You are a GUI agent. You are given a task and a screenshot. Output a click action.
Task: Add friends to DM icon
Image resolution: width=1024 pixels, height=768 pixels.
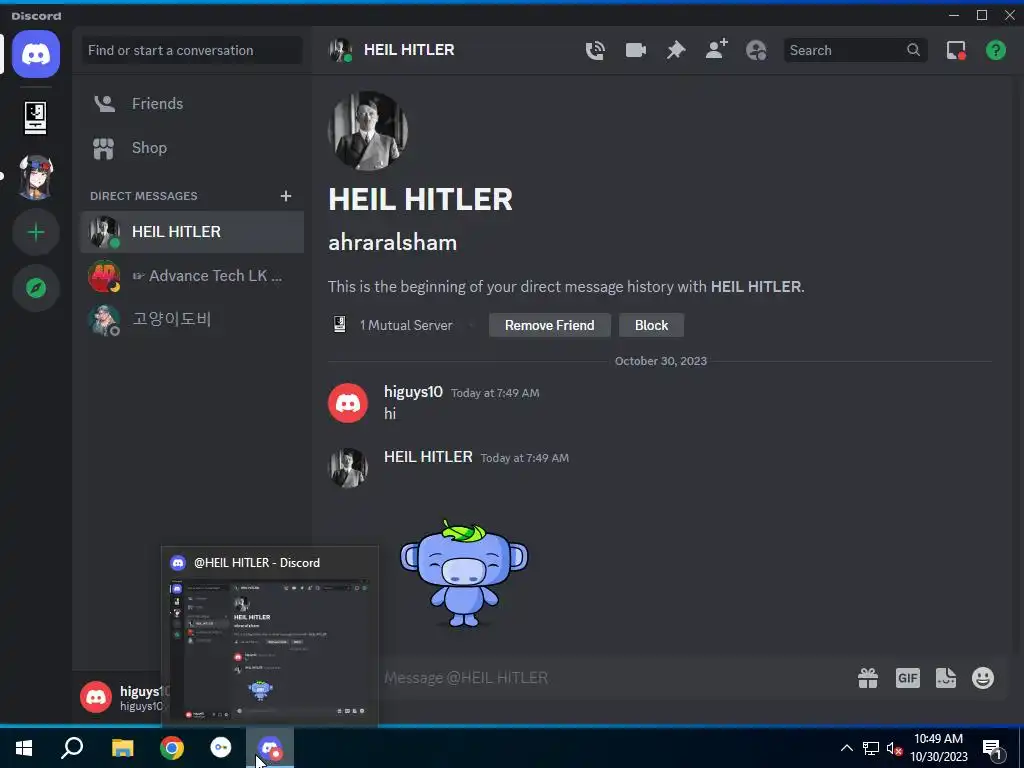tap(716, 50)
